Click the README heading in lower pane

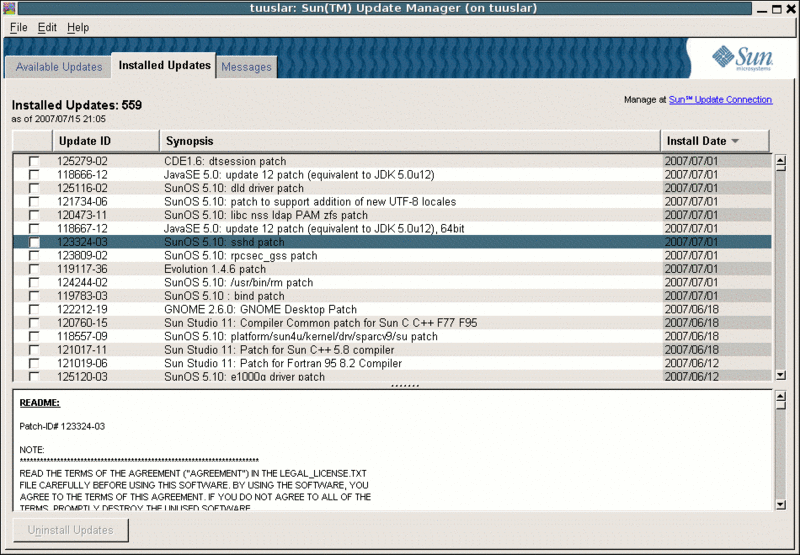40,403
